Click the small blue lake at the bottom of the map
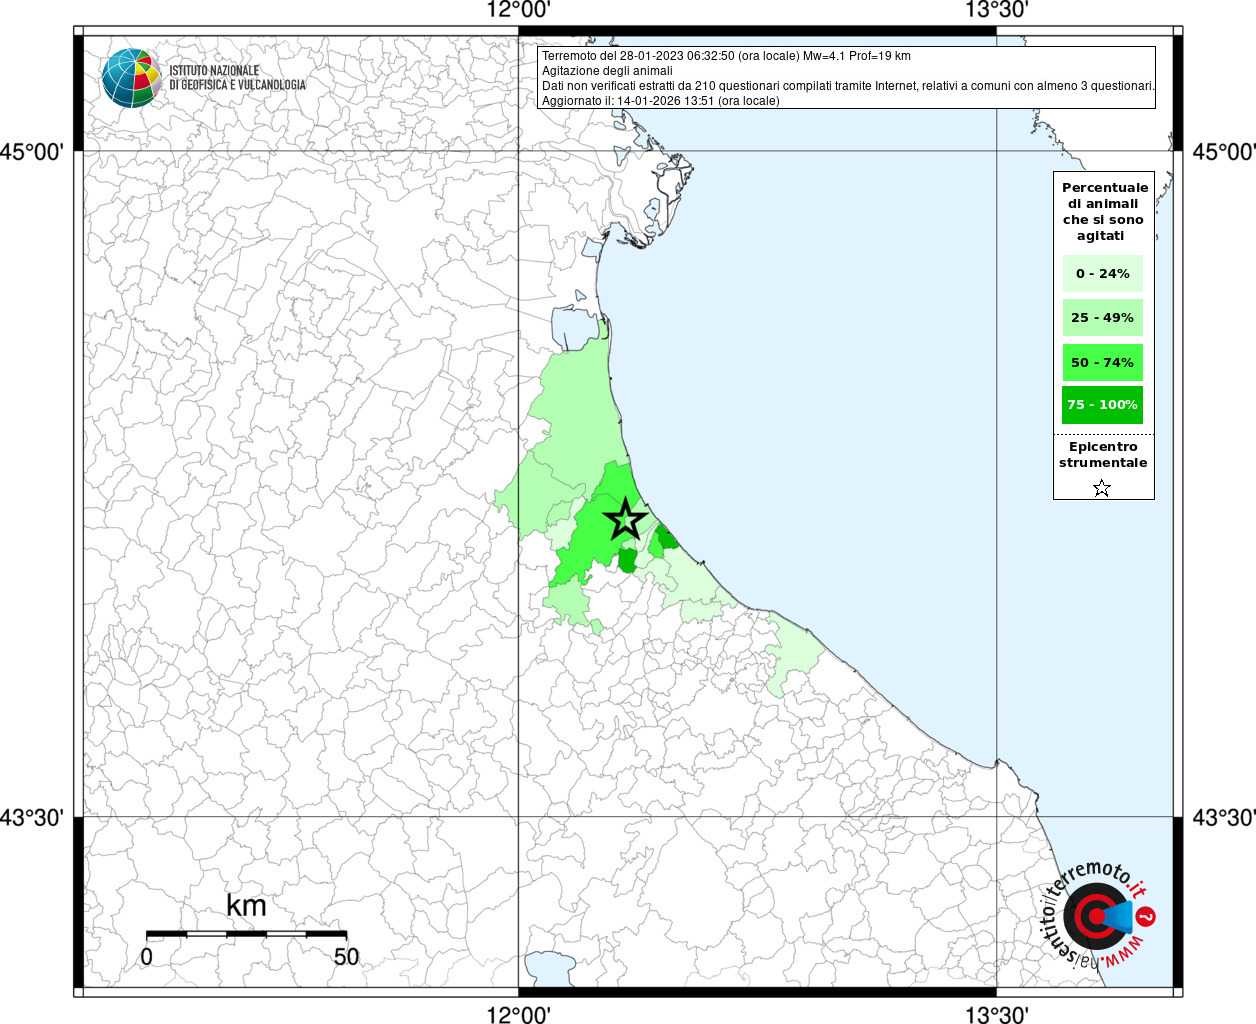This screenshot has width=1256, height=1024. [549, 968]
